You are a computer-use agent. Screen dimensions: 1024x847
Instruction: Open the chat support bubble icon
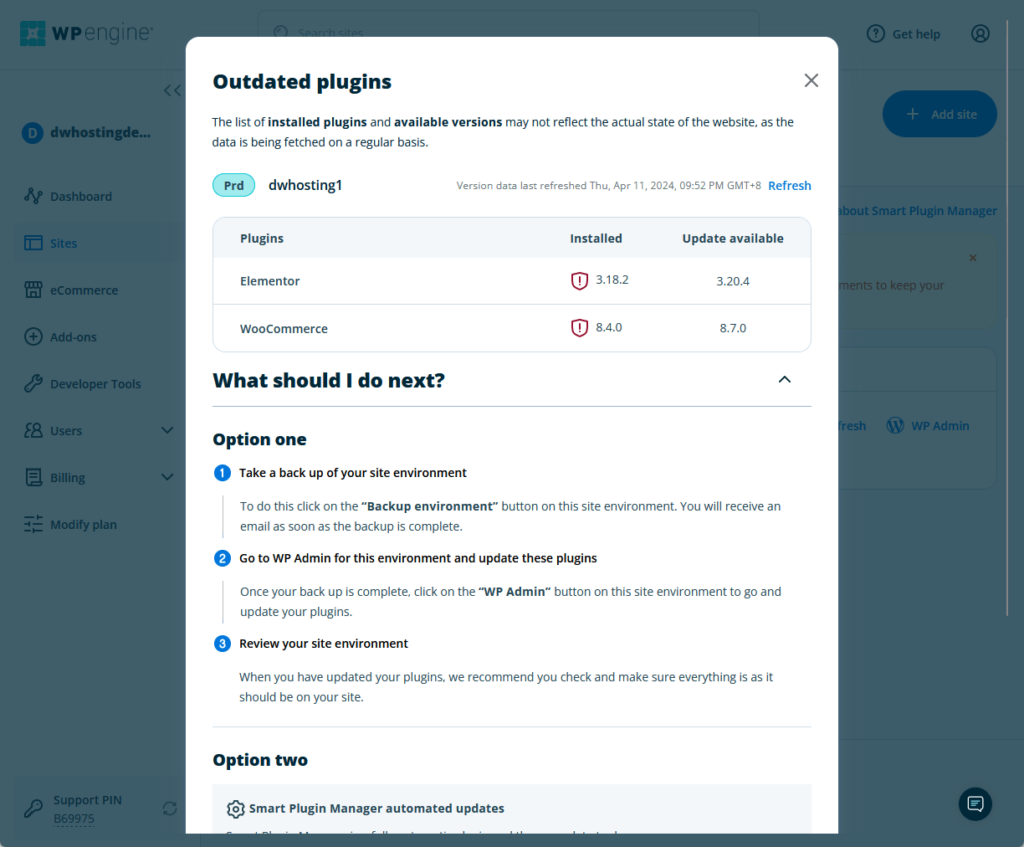(x=975, y=804)
